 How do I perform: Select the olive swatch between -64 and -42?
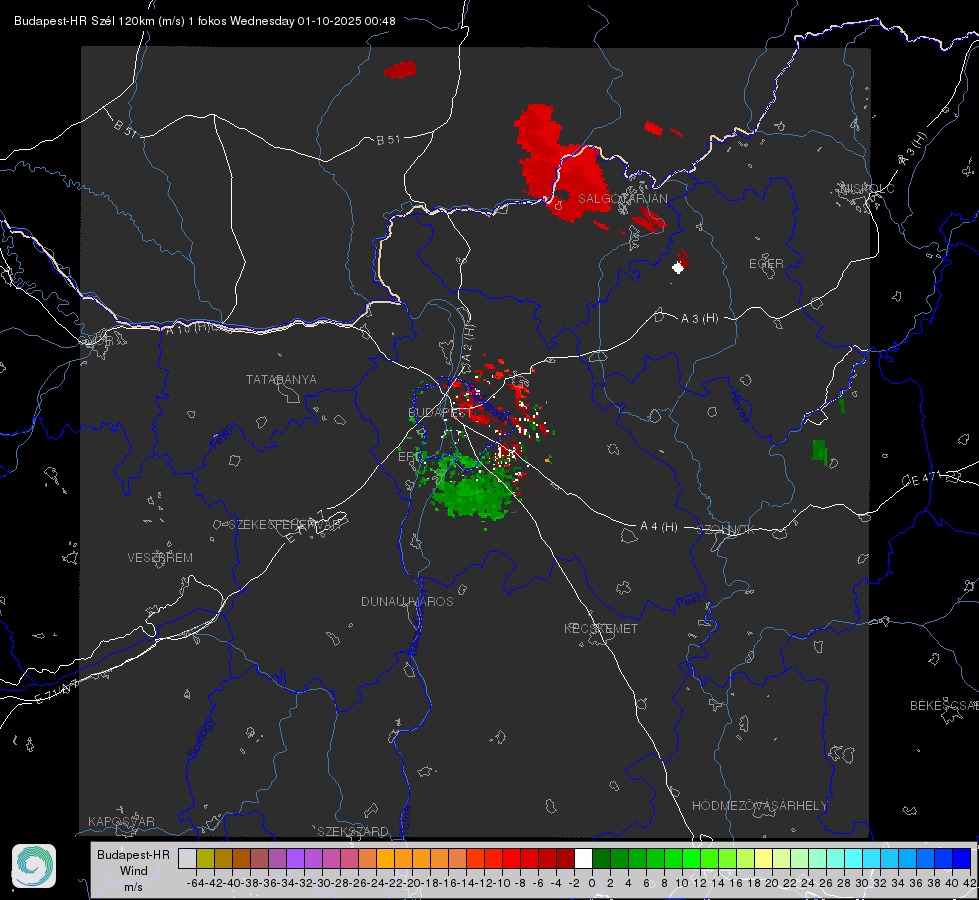tap(205, 859)
